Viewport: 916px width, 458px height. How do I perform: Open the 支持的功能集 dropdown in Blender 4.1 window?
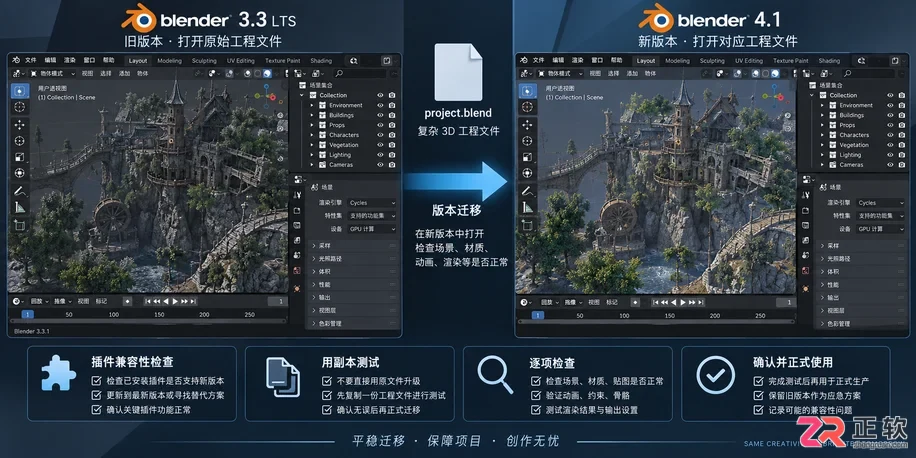pyautogui.click(x=881, y=216)
